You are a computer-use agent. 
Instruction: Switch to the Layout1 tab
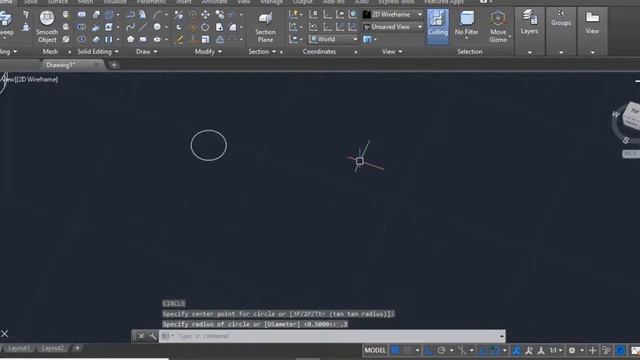[x=19, y=348]
